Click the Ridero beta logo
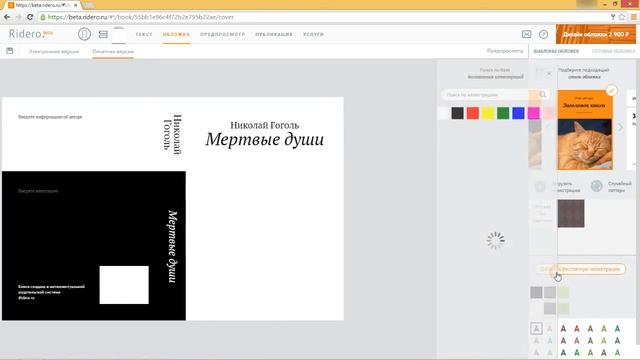The height and width of the screenshot is (360, 640). [31, 34]
